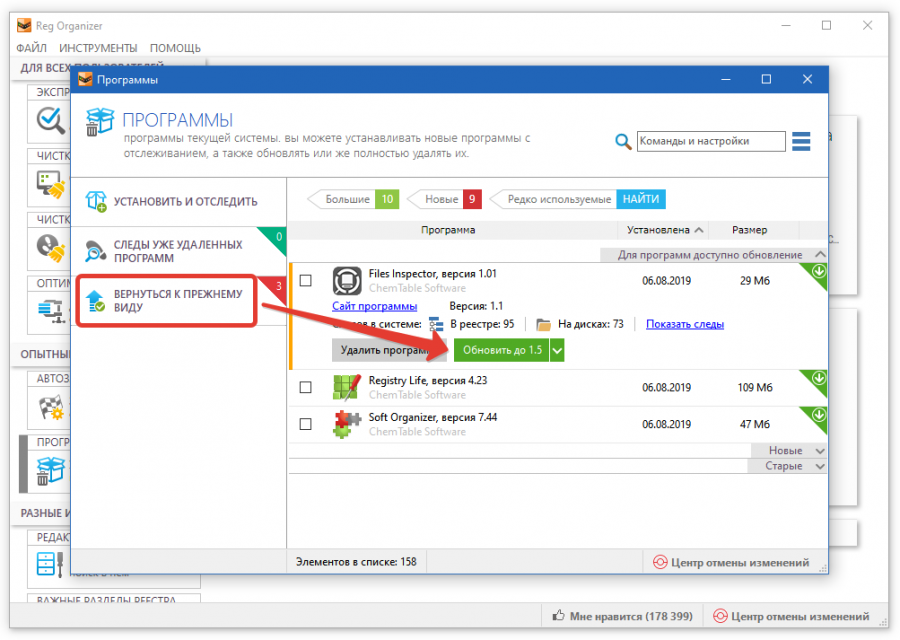Click the search magnifier icon
This screenshot has height=640, width=900.
click(x=623, y=142)
